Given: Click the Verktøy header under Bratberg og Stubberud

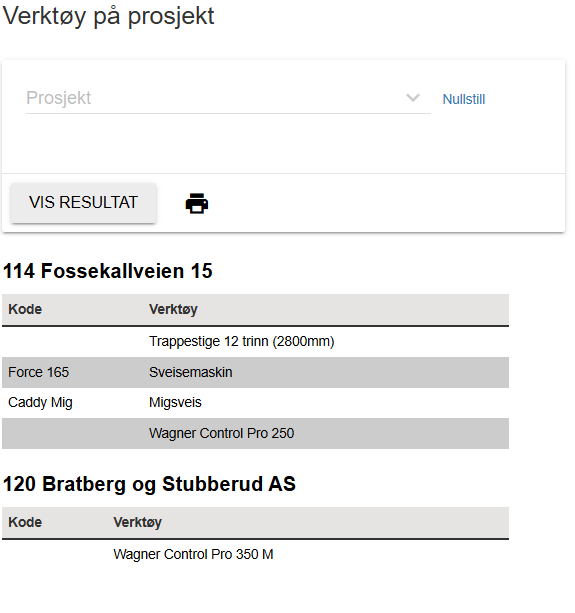Looking at the screenshot, I should pyautogui.click(x=138, y=522).
